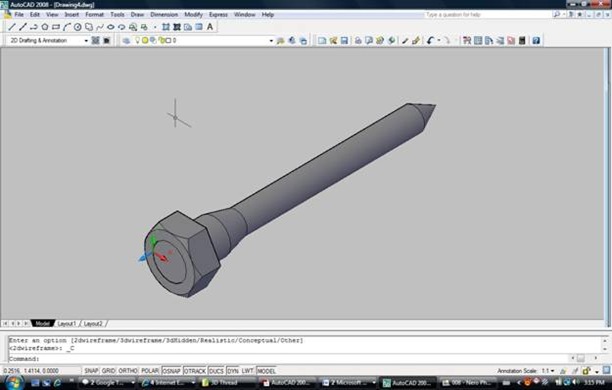Toggle OTRACK in status bar

click(x=194, y=370)
